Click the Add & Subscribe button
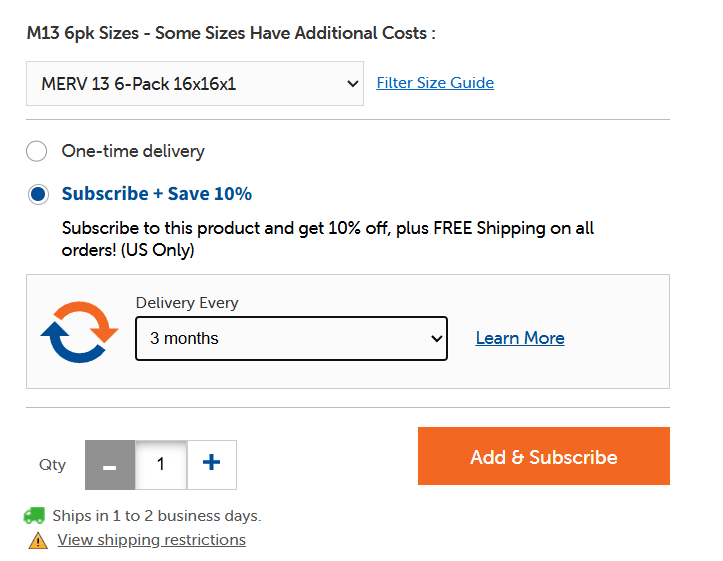The height and width of the screenshot is (561, 723). click(544, 456)
